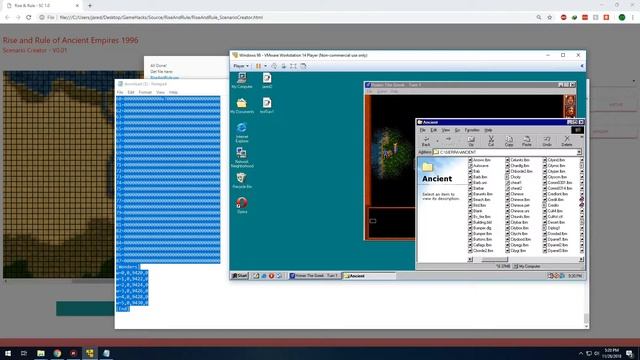Viewport: 640px width, 360px height.
Task: Click the horizontal scrollbar thumb in Ancient window
Action: click(x=495, y=260)
